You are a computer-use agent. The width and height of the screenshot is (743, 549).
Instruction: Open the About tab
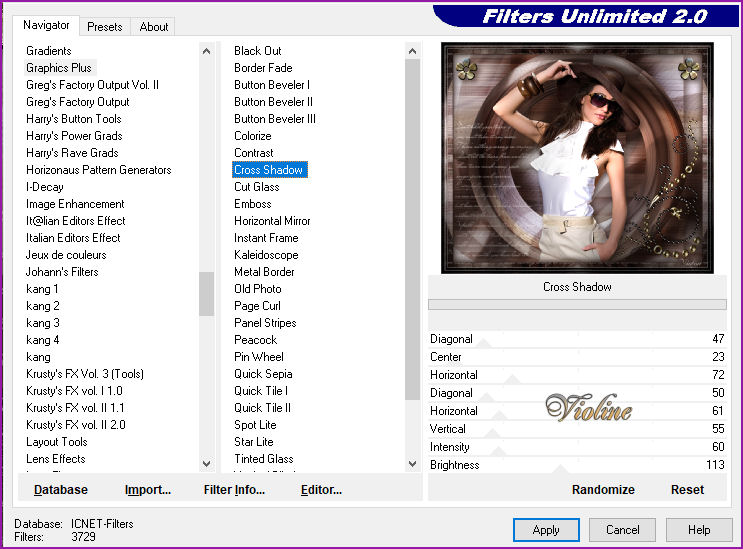153,27
